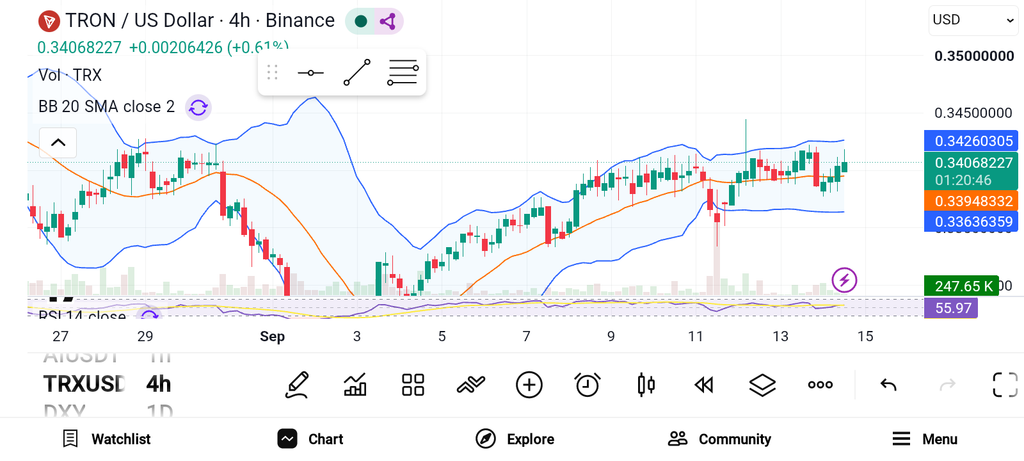
Task: Click the price change +0.00206426 text
Action: click(x=175, y=48)
